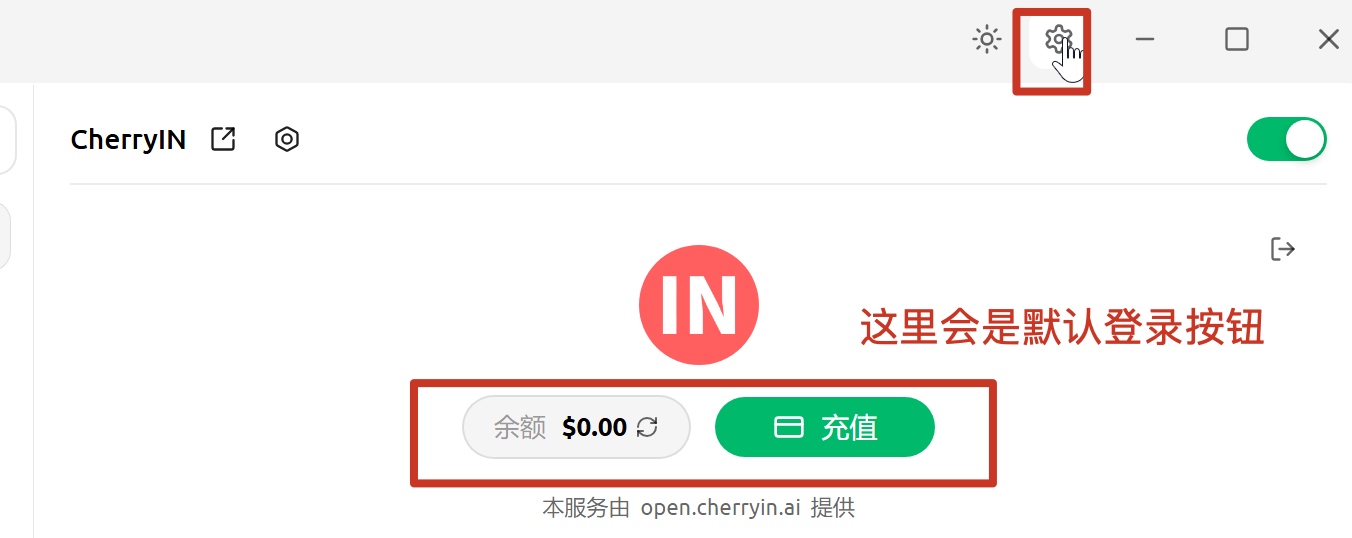
Task: Log out using the exit arrow icon
Action: point(1283,249)
